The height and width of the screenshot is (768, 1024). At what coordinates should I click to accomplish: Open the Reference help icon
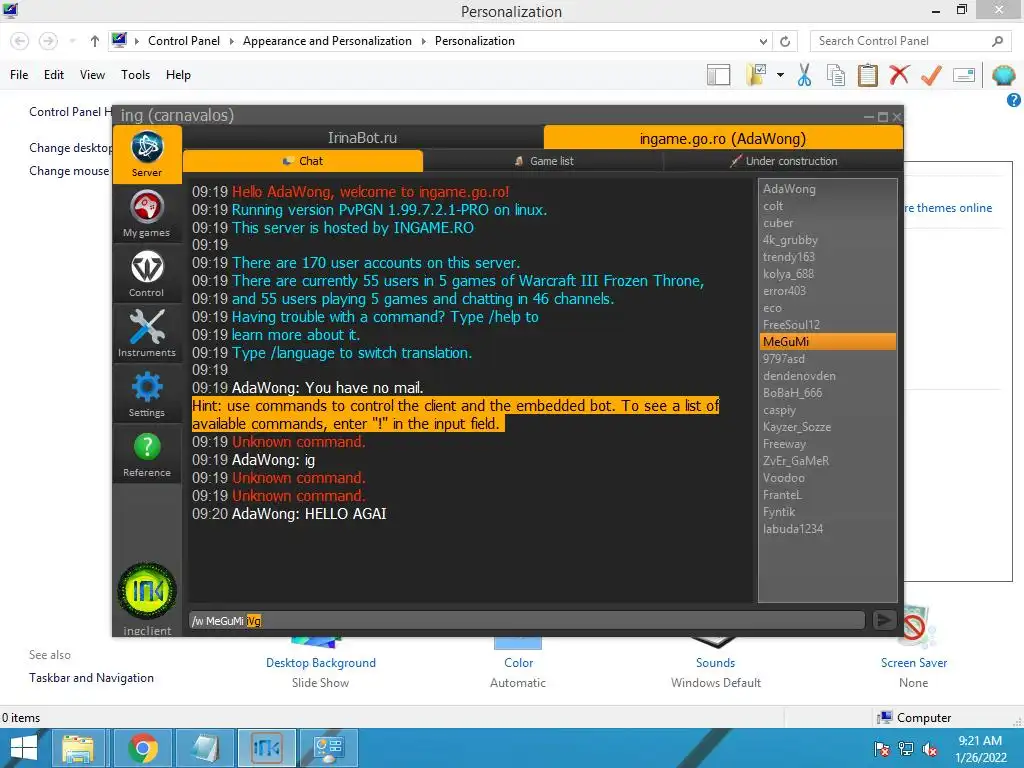[x=147, y=454]
